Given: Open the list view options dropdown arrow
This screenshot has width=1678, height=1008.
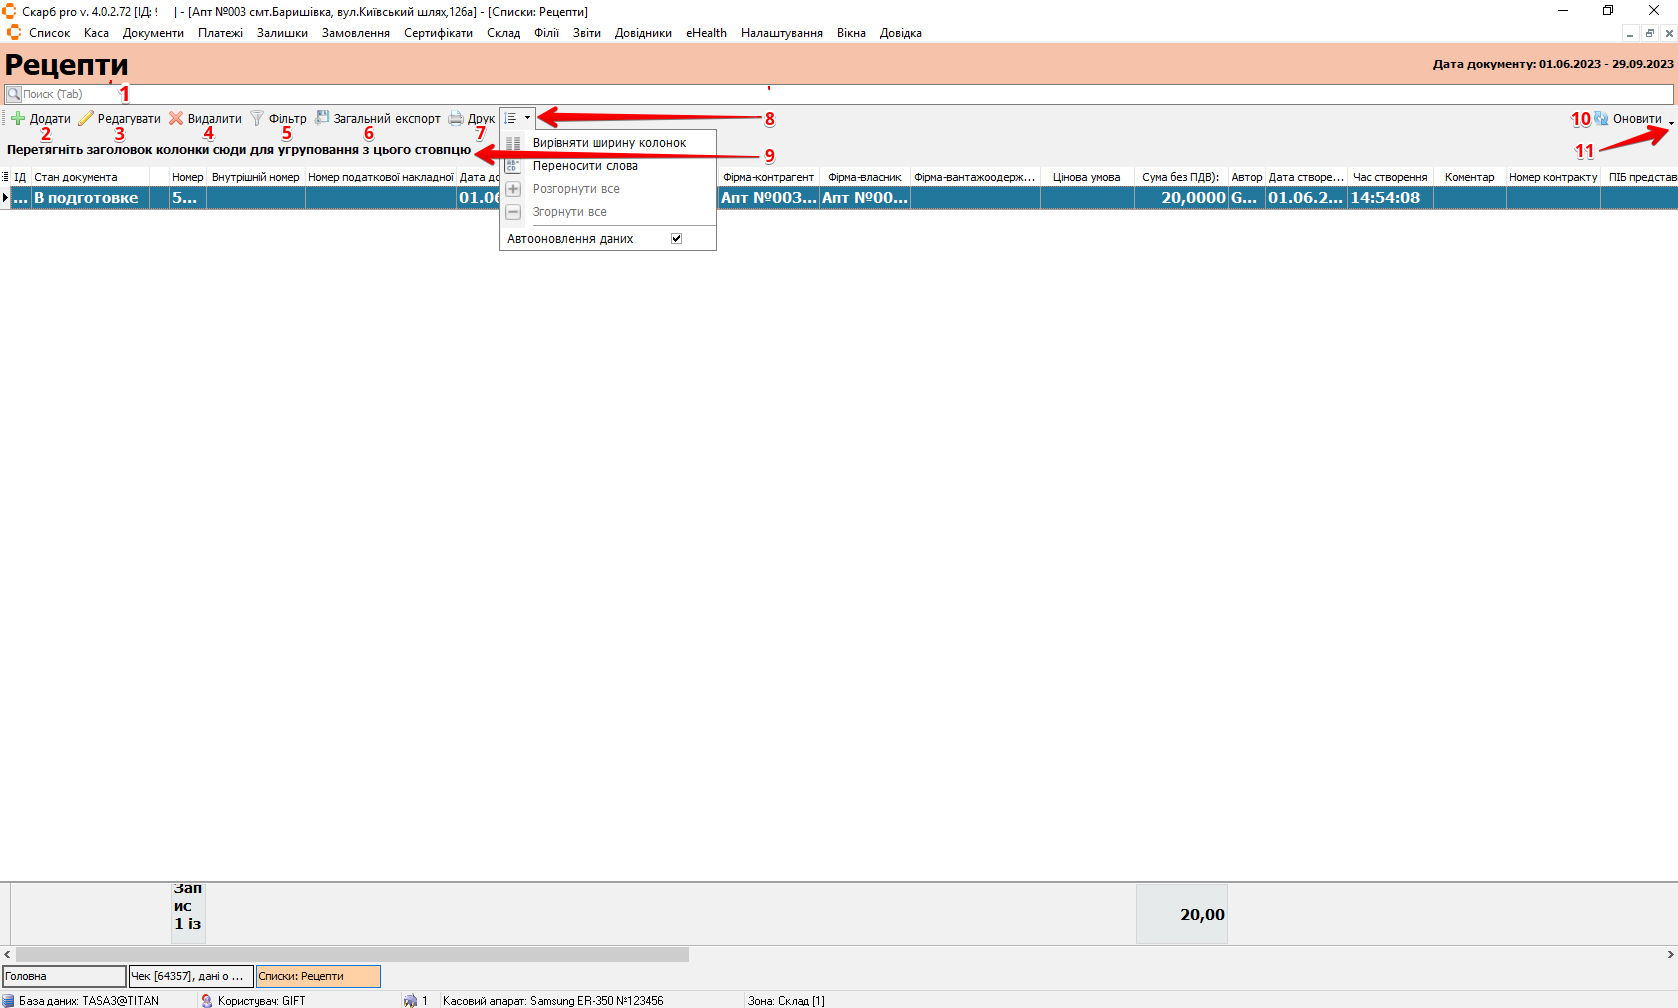Looking at the screenshot, I should click(x=527, y=118).
